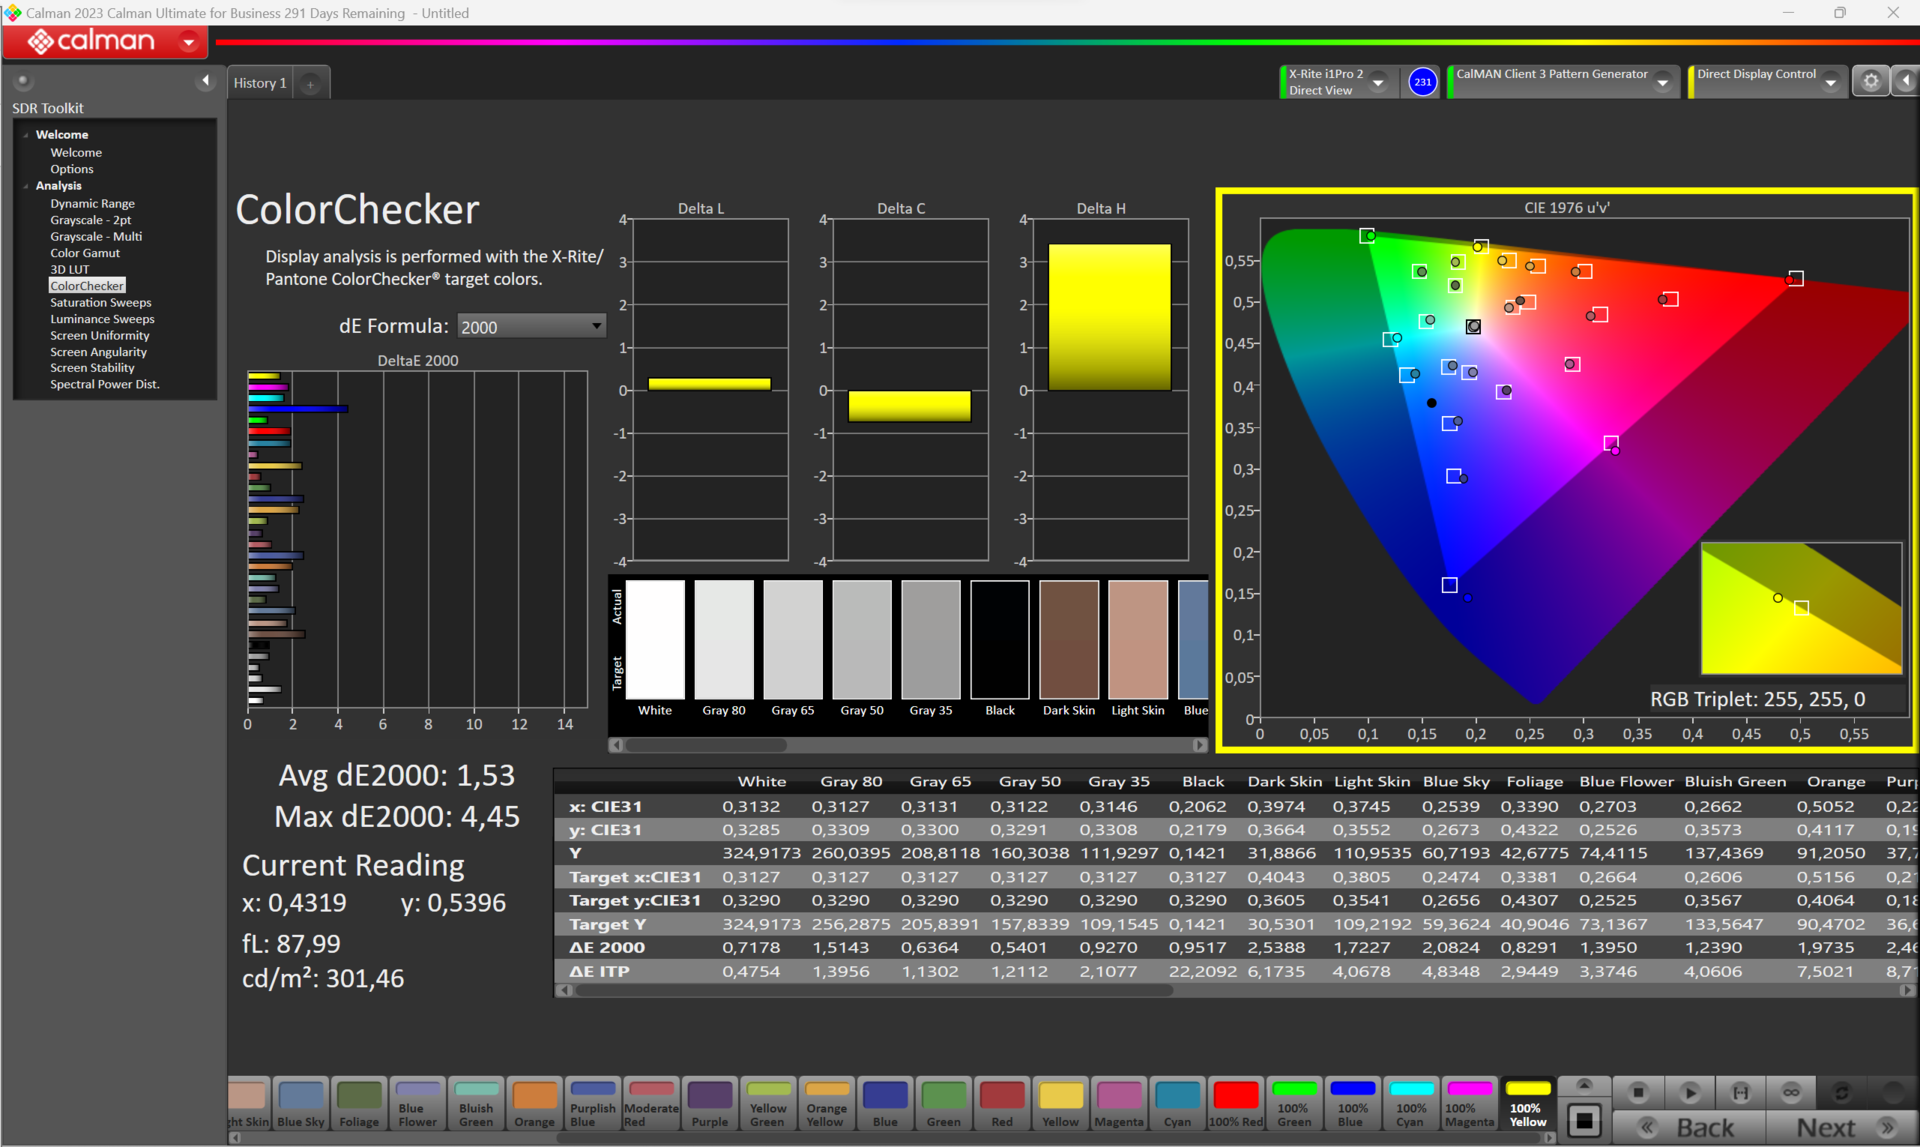
Task: Select the Yellow Green pattern button
Action: [768, 1104]
